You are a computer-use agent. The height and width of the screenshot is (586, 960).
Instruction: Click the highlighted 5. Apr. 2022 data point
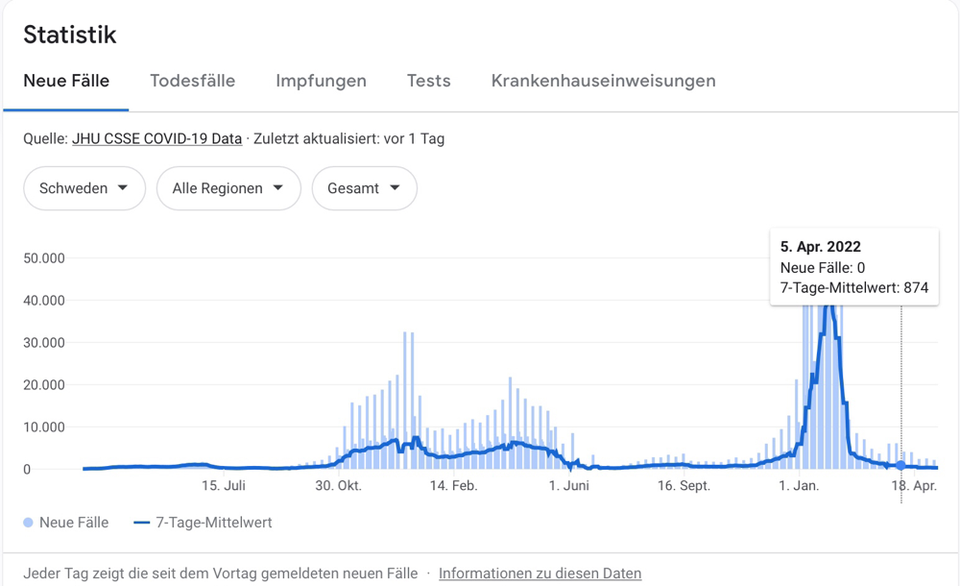coord(901,465)
